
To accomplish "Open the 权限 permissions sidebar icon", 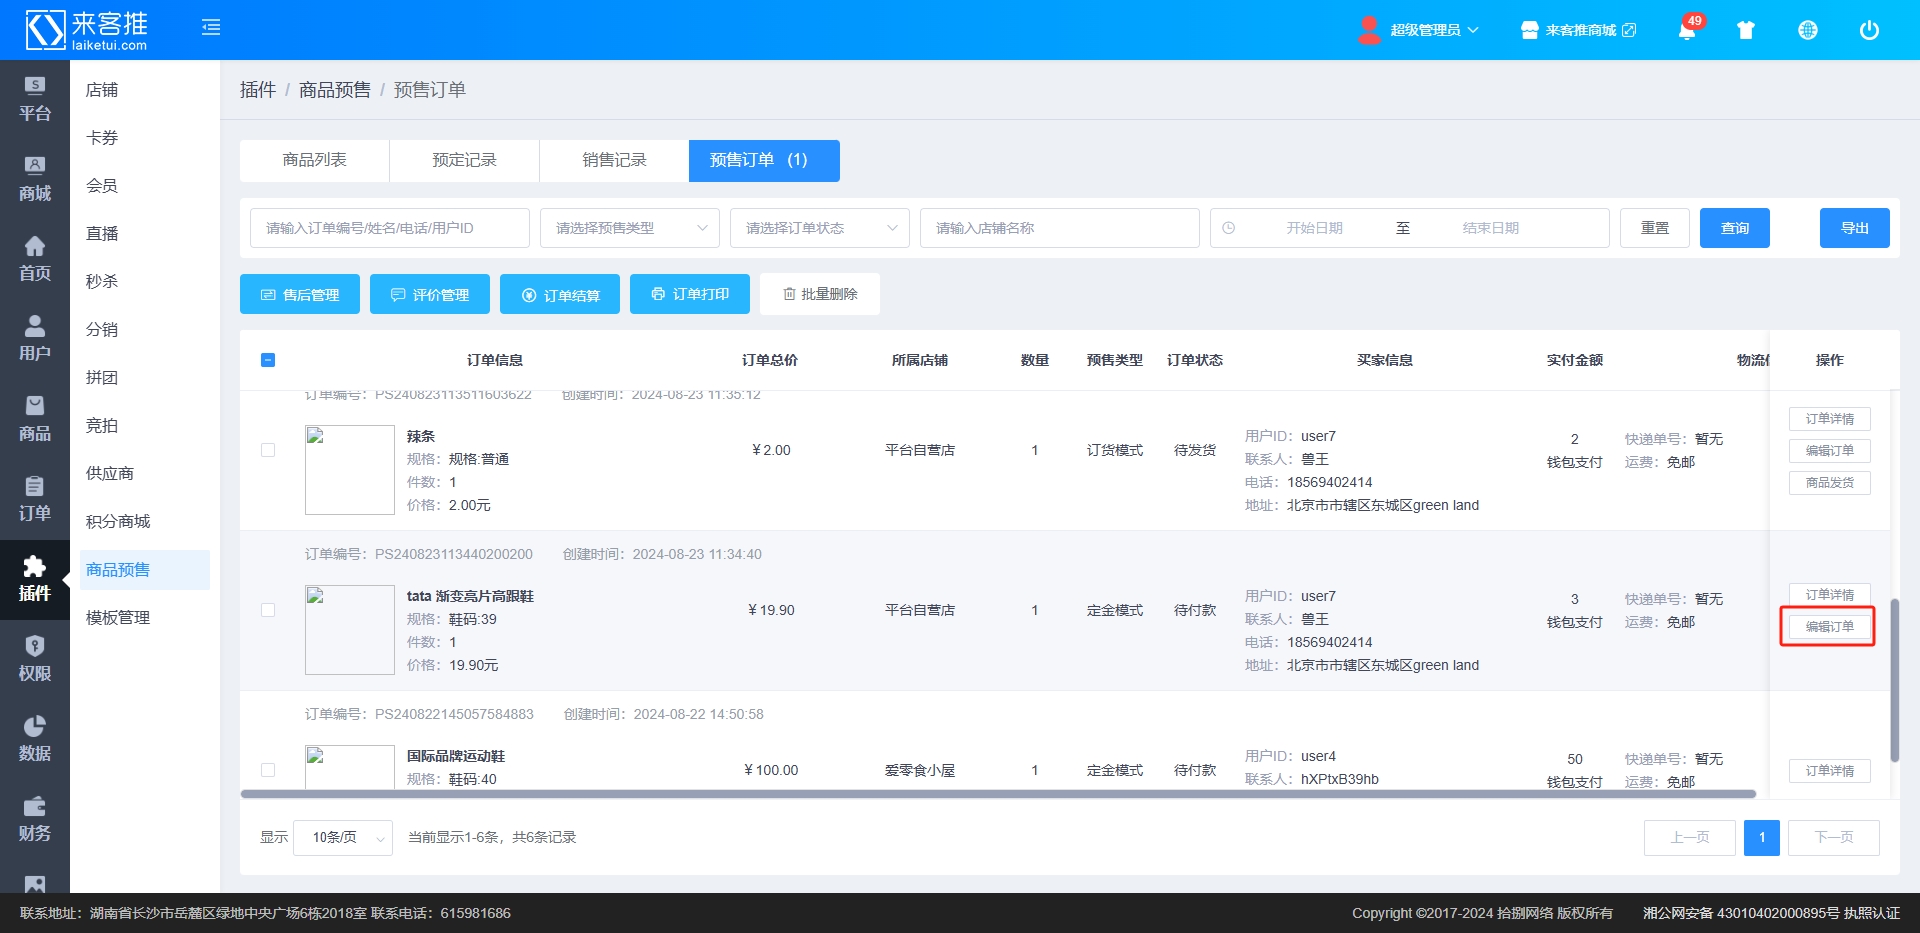I will 34,659.
